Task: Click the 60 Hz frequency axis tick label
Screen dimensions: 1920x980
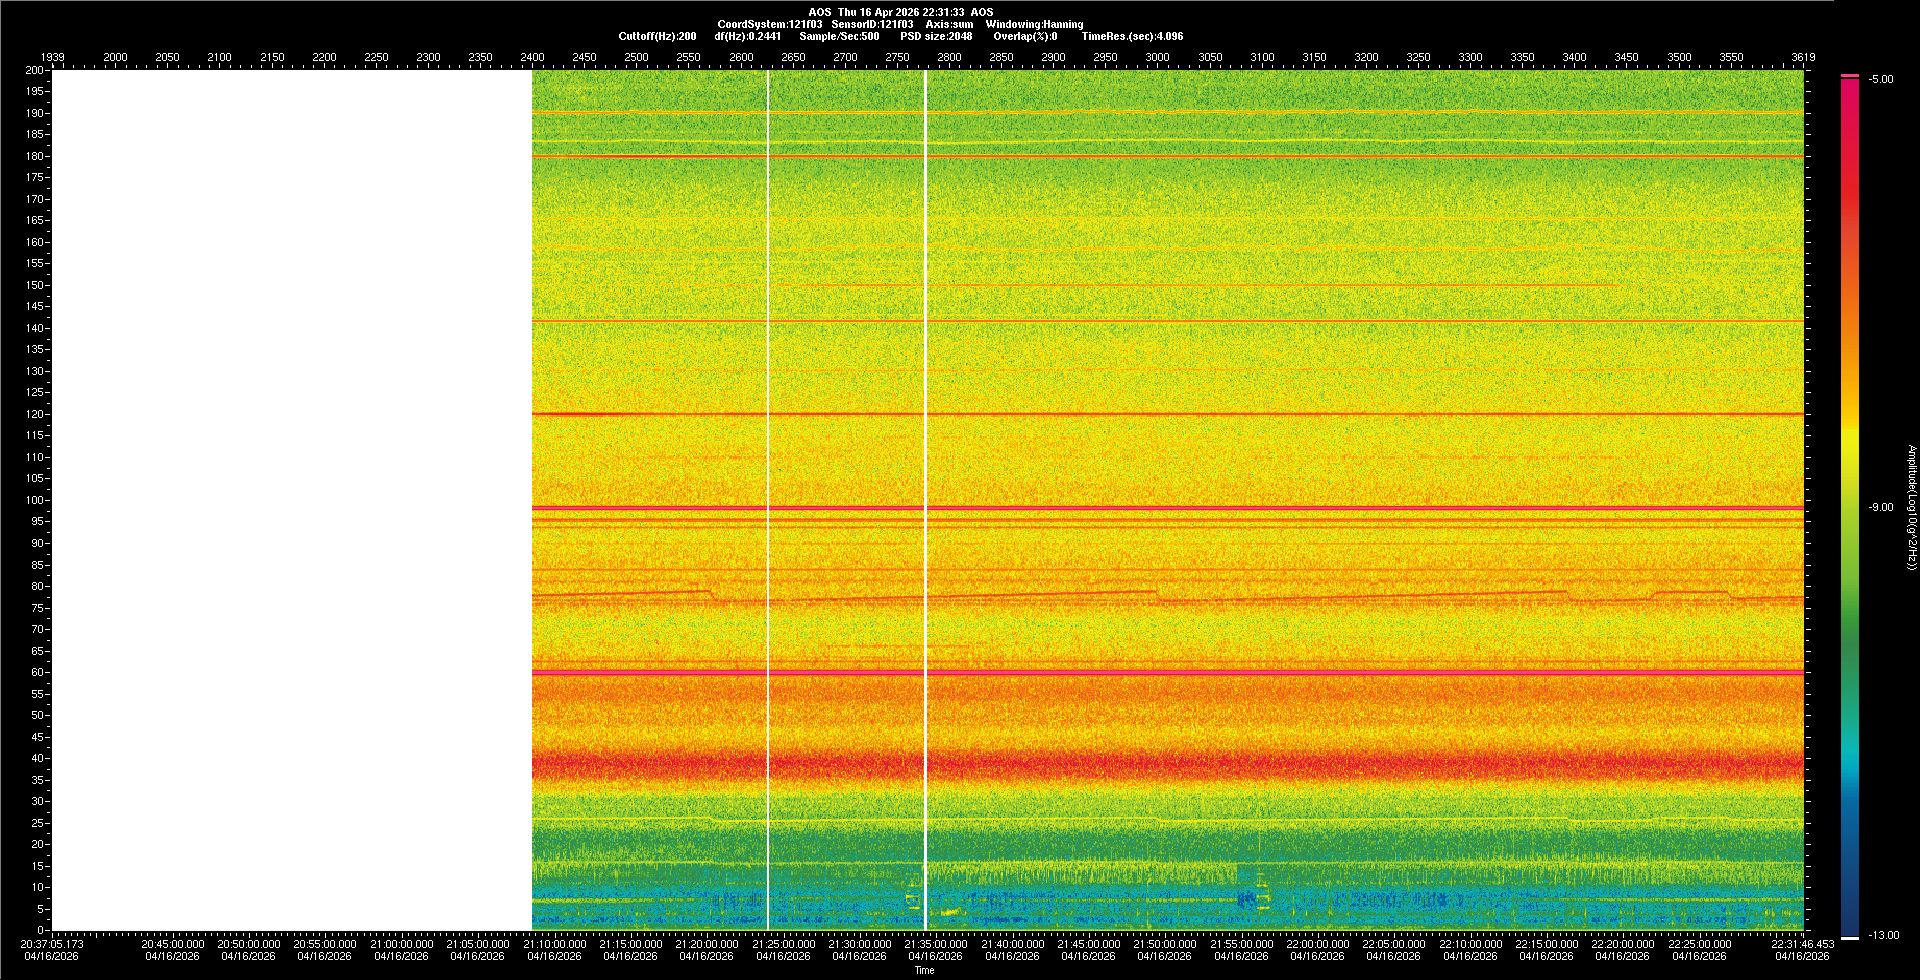Action: [36, 673]
